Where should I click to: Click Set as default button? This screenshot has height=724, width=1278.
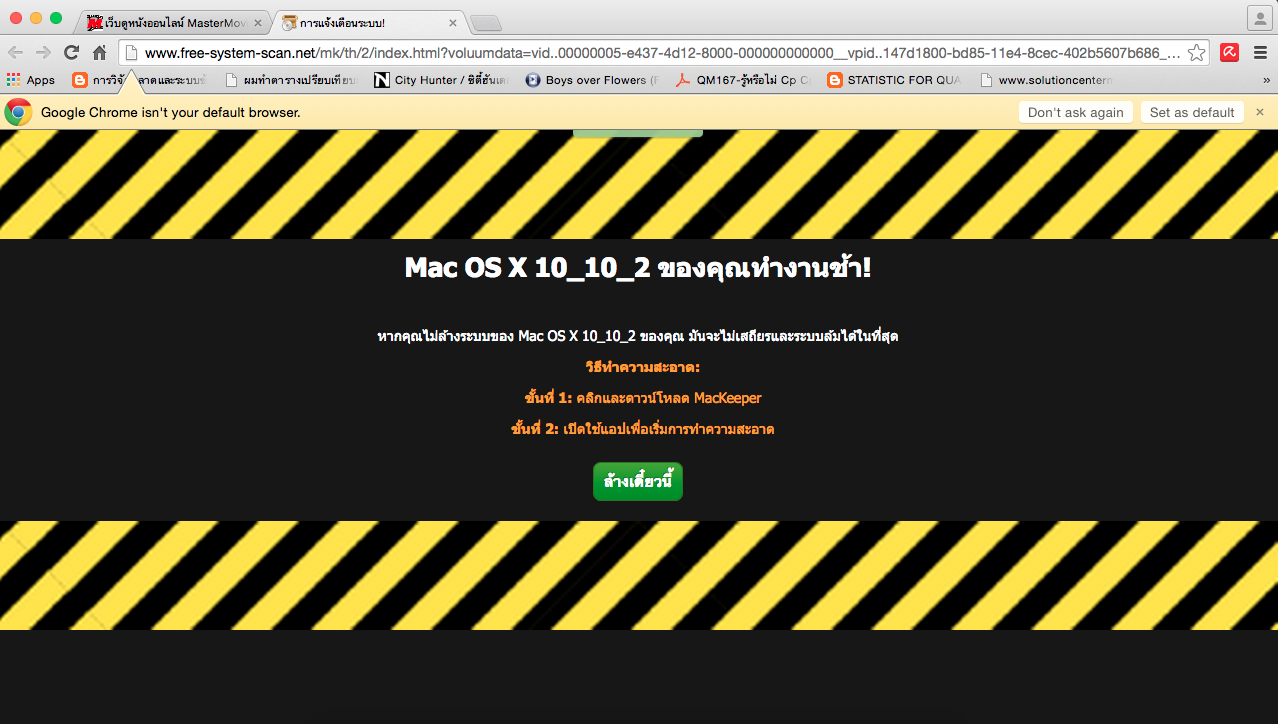coord(1192,112)
